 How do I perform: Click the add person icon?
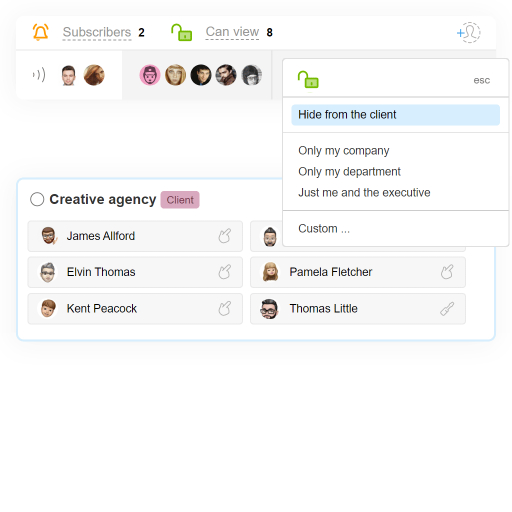point(468,33)
